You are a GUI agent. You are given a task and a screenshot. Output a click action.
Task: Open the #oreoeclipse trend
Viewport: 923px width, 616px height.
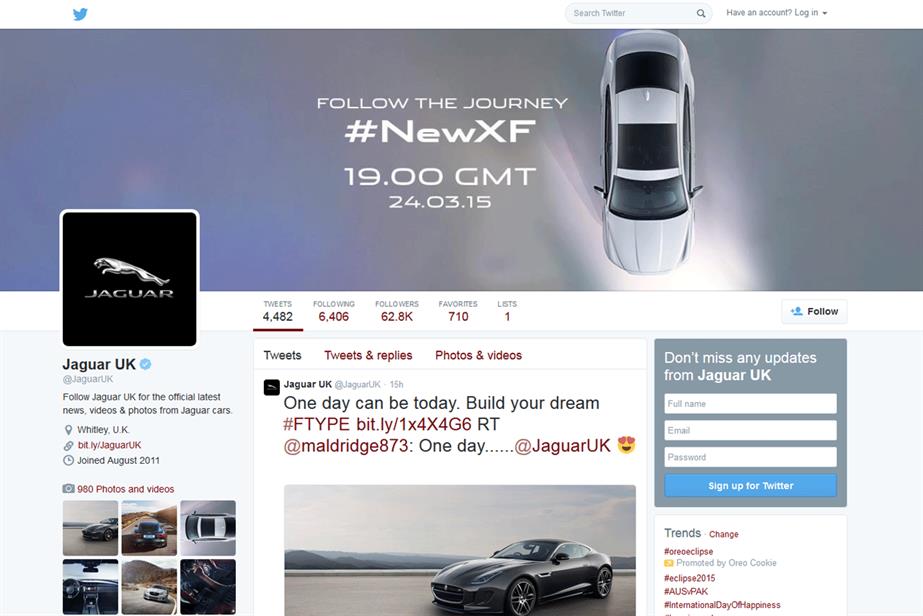tap(688, 551)
